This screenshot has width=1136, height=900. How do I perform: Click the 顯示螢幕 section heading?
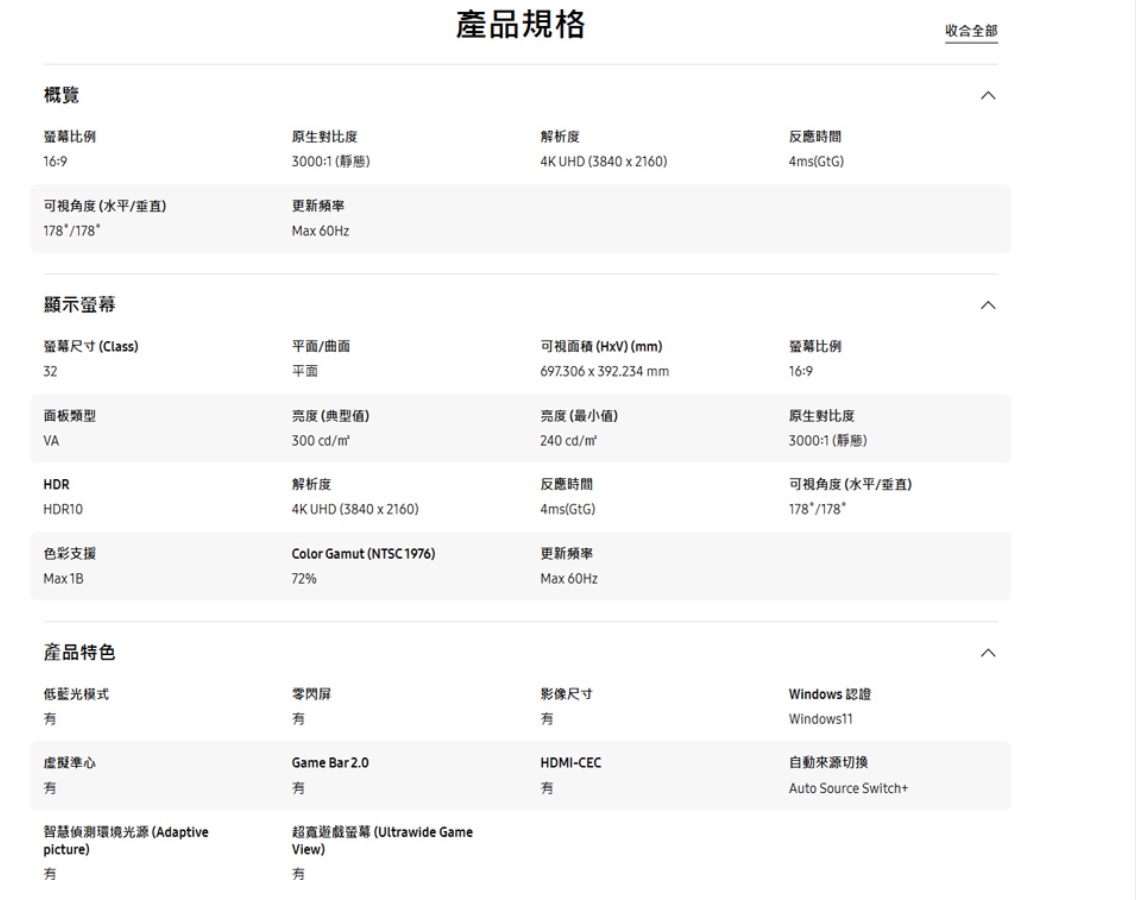click(x=79, y=305)
